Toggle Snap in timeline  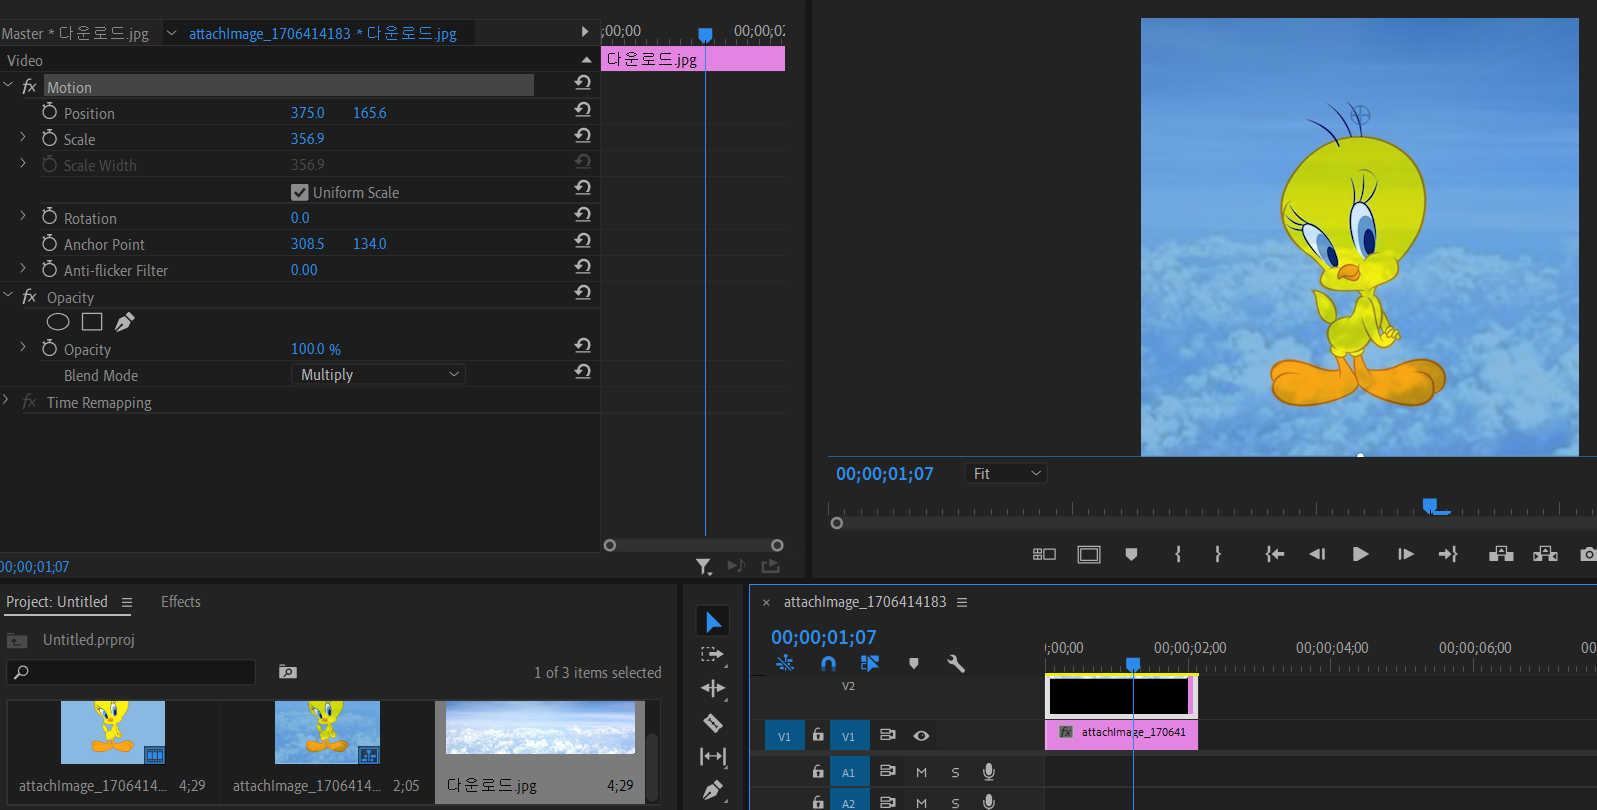828,663
